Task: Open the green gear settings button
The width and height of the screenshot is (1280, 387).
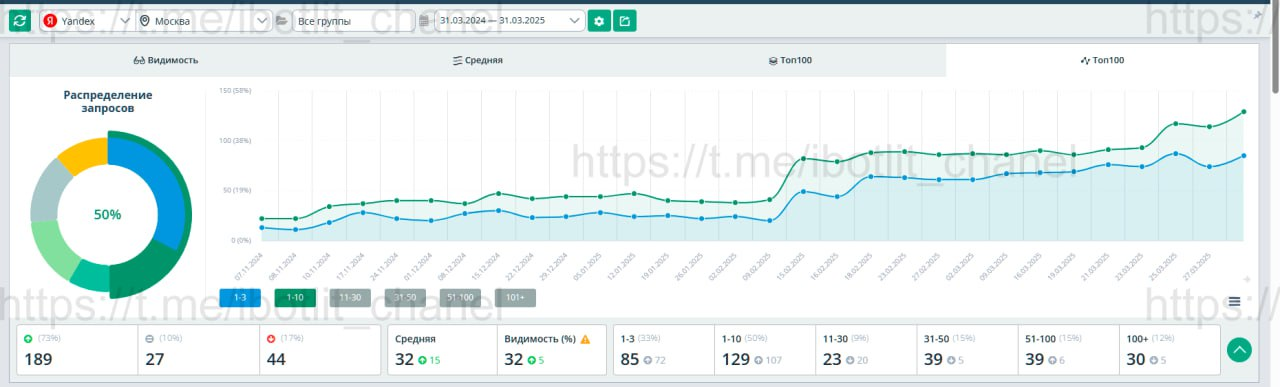Action: point(599,20)
